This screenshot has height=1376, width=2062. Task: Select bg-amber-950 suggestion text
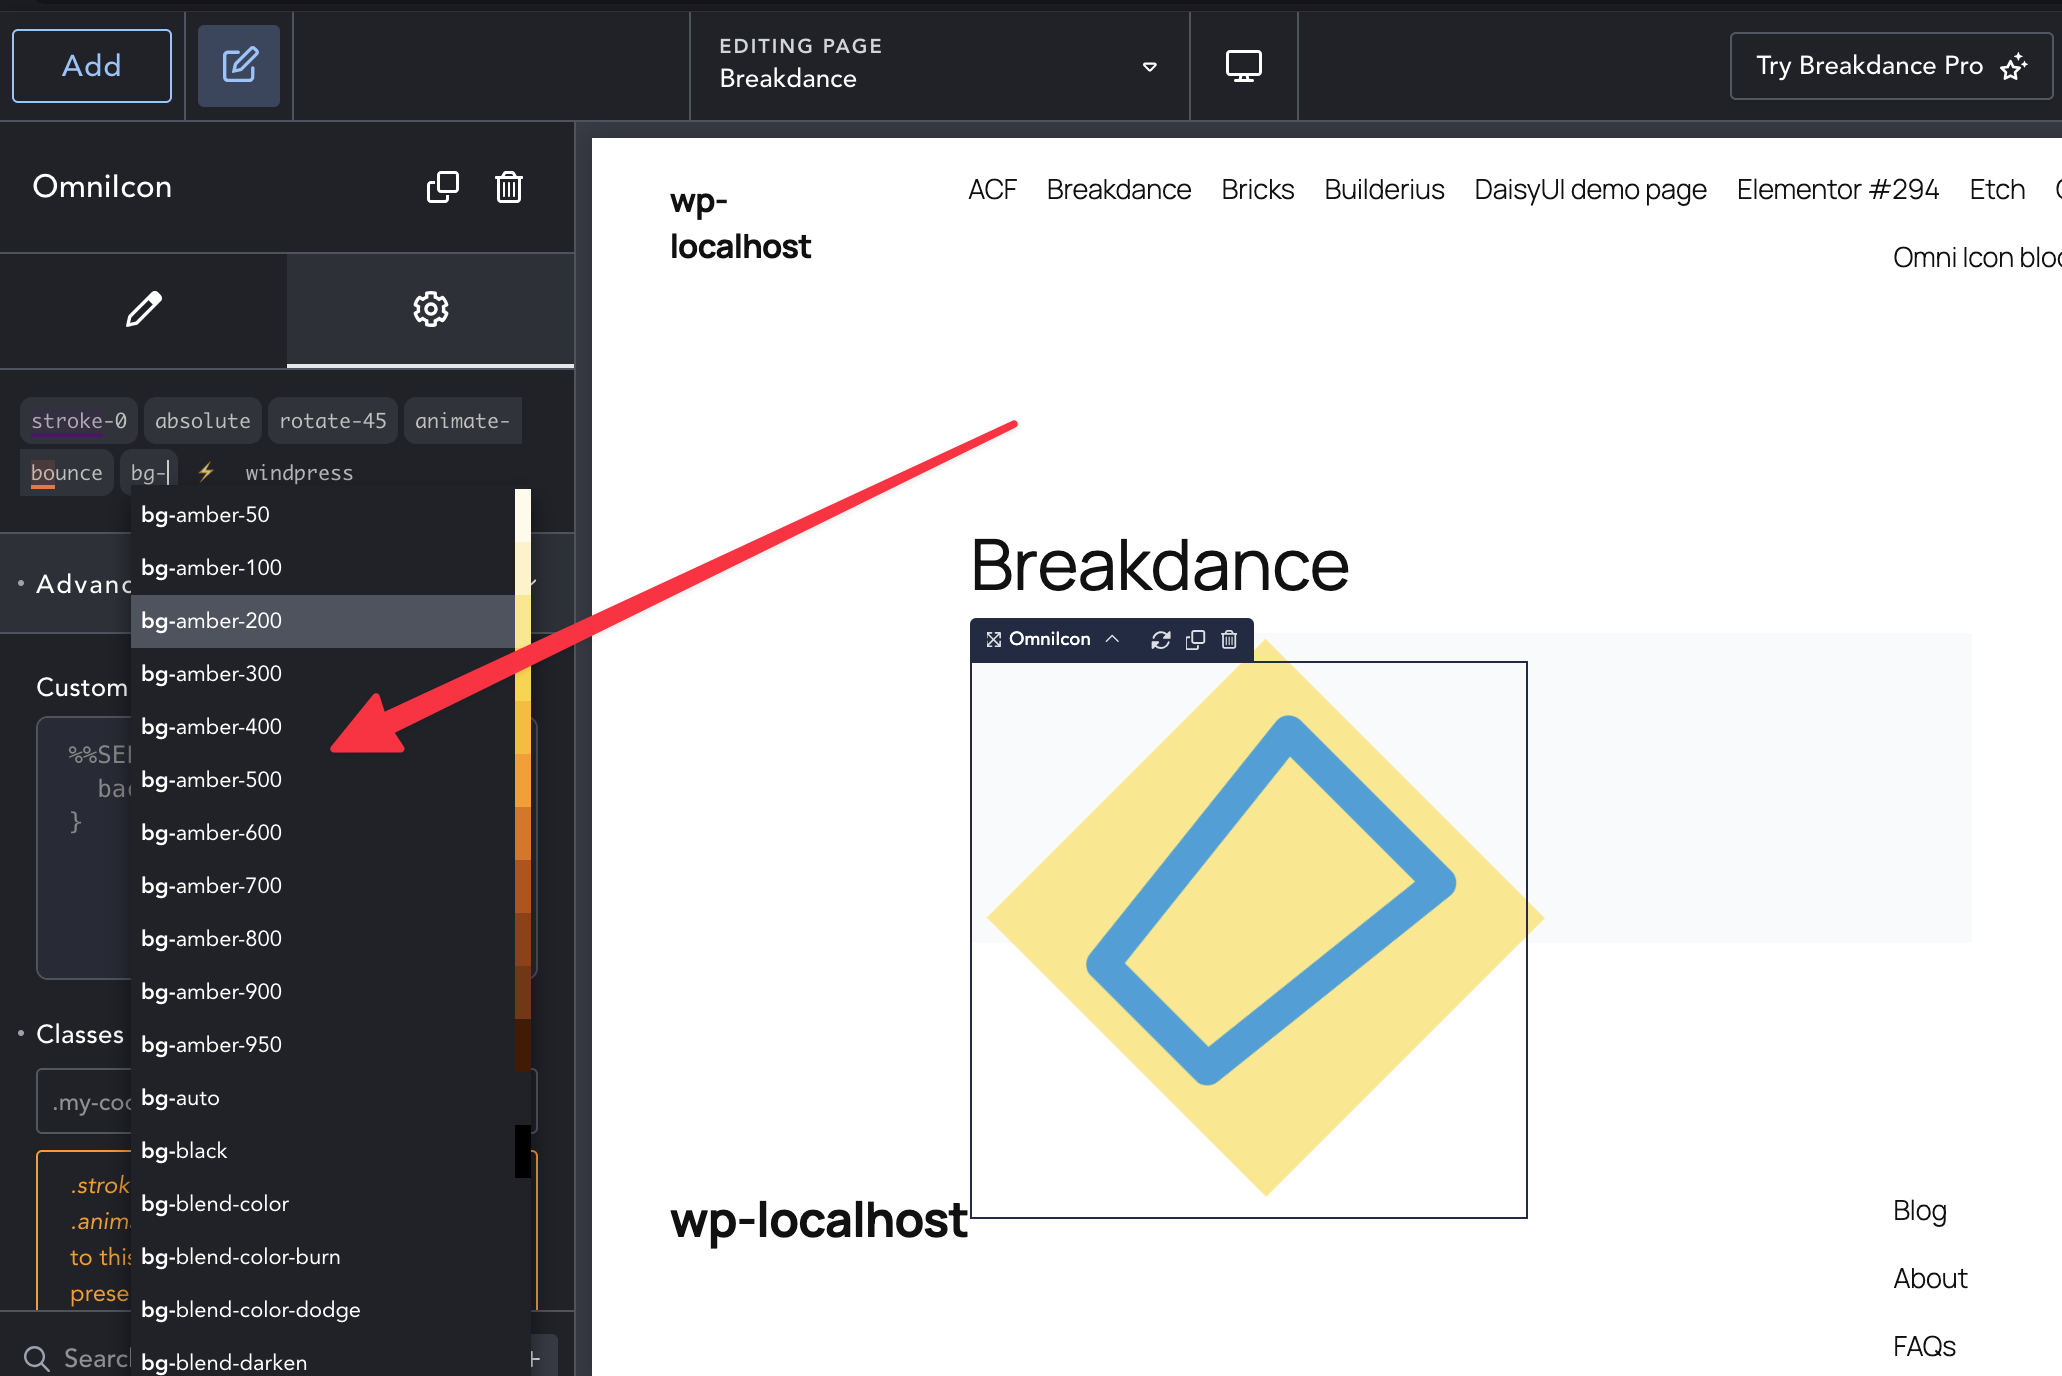tap(212, 1045)
